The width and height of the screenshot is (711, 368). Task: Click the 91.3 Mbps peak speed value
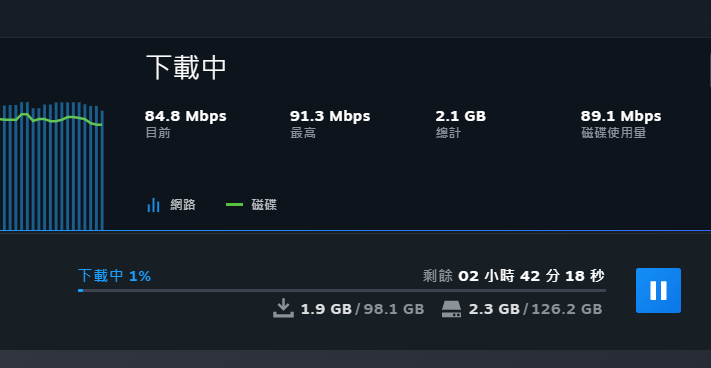pos(330,116)
